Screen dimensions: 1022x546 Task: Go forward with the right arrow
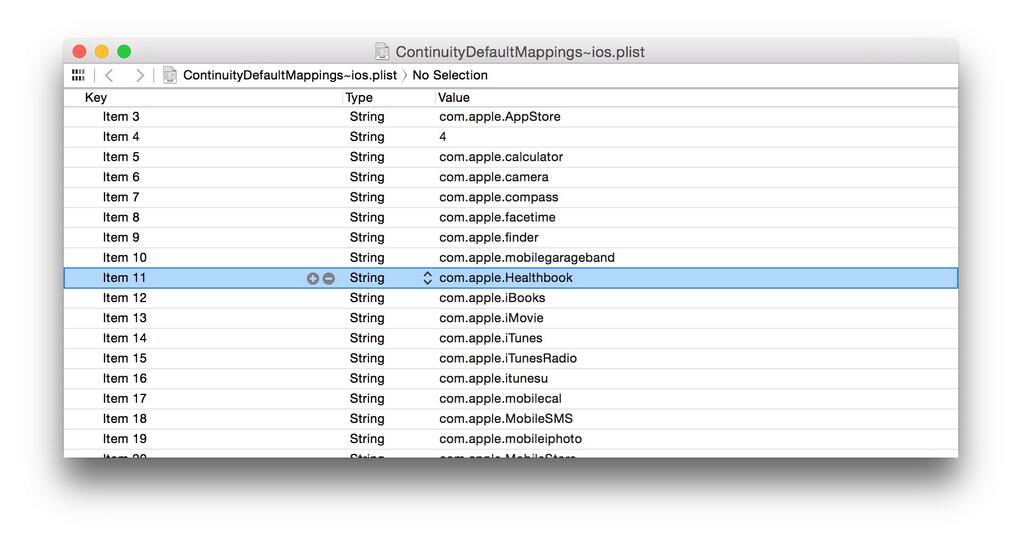click(x=139, y=75)
